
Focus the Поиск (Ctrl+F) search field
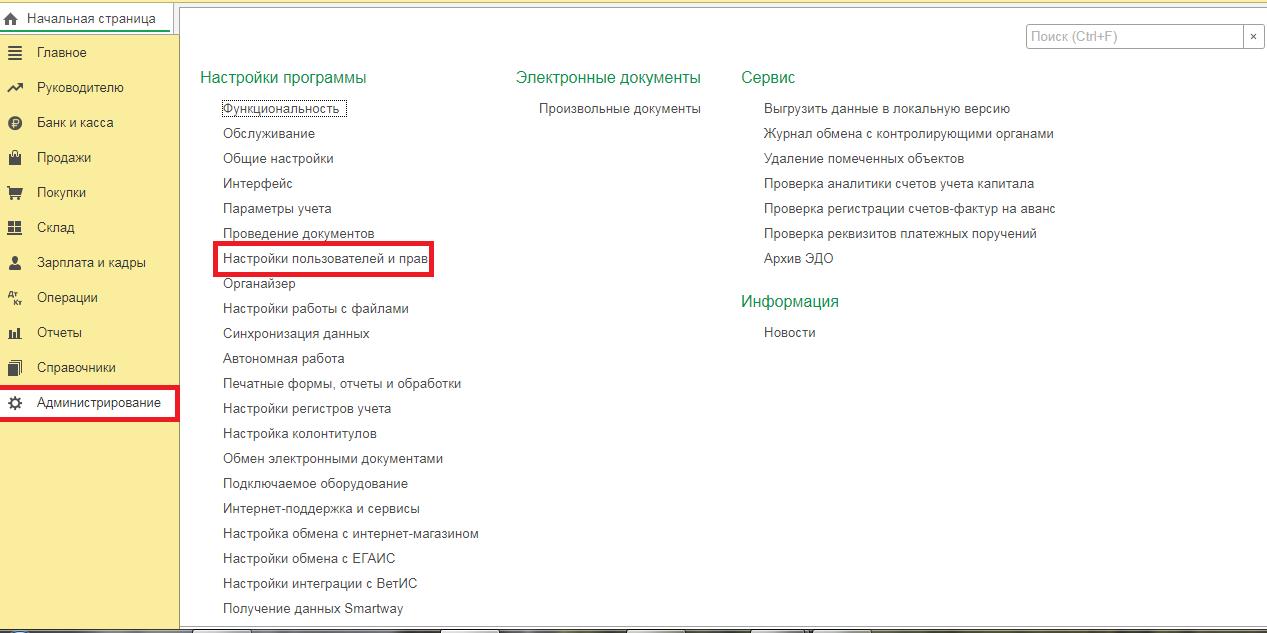pyautogui.click(x=1134, y=36)
